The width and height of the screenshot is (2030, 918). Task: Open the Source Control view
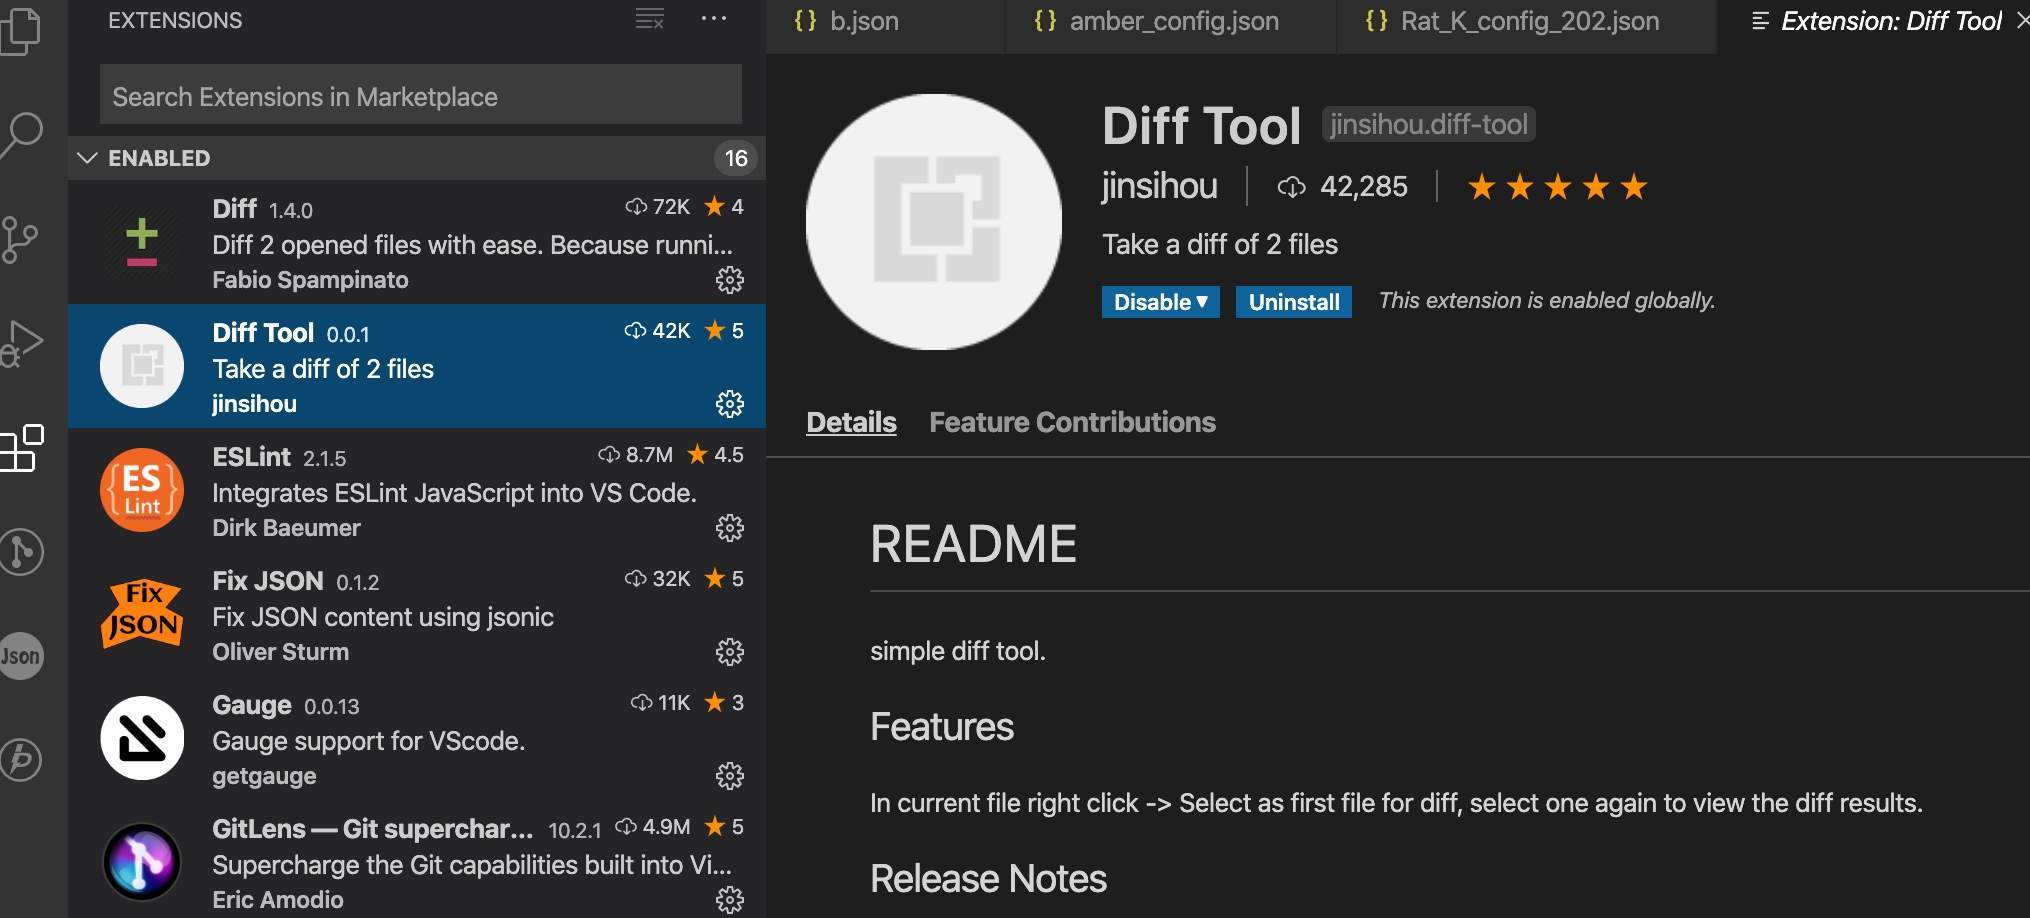click(x=20, y=240)
